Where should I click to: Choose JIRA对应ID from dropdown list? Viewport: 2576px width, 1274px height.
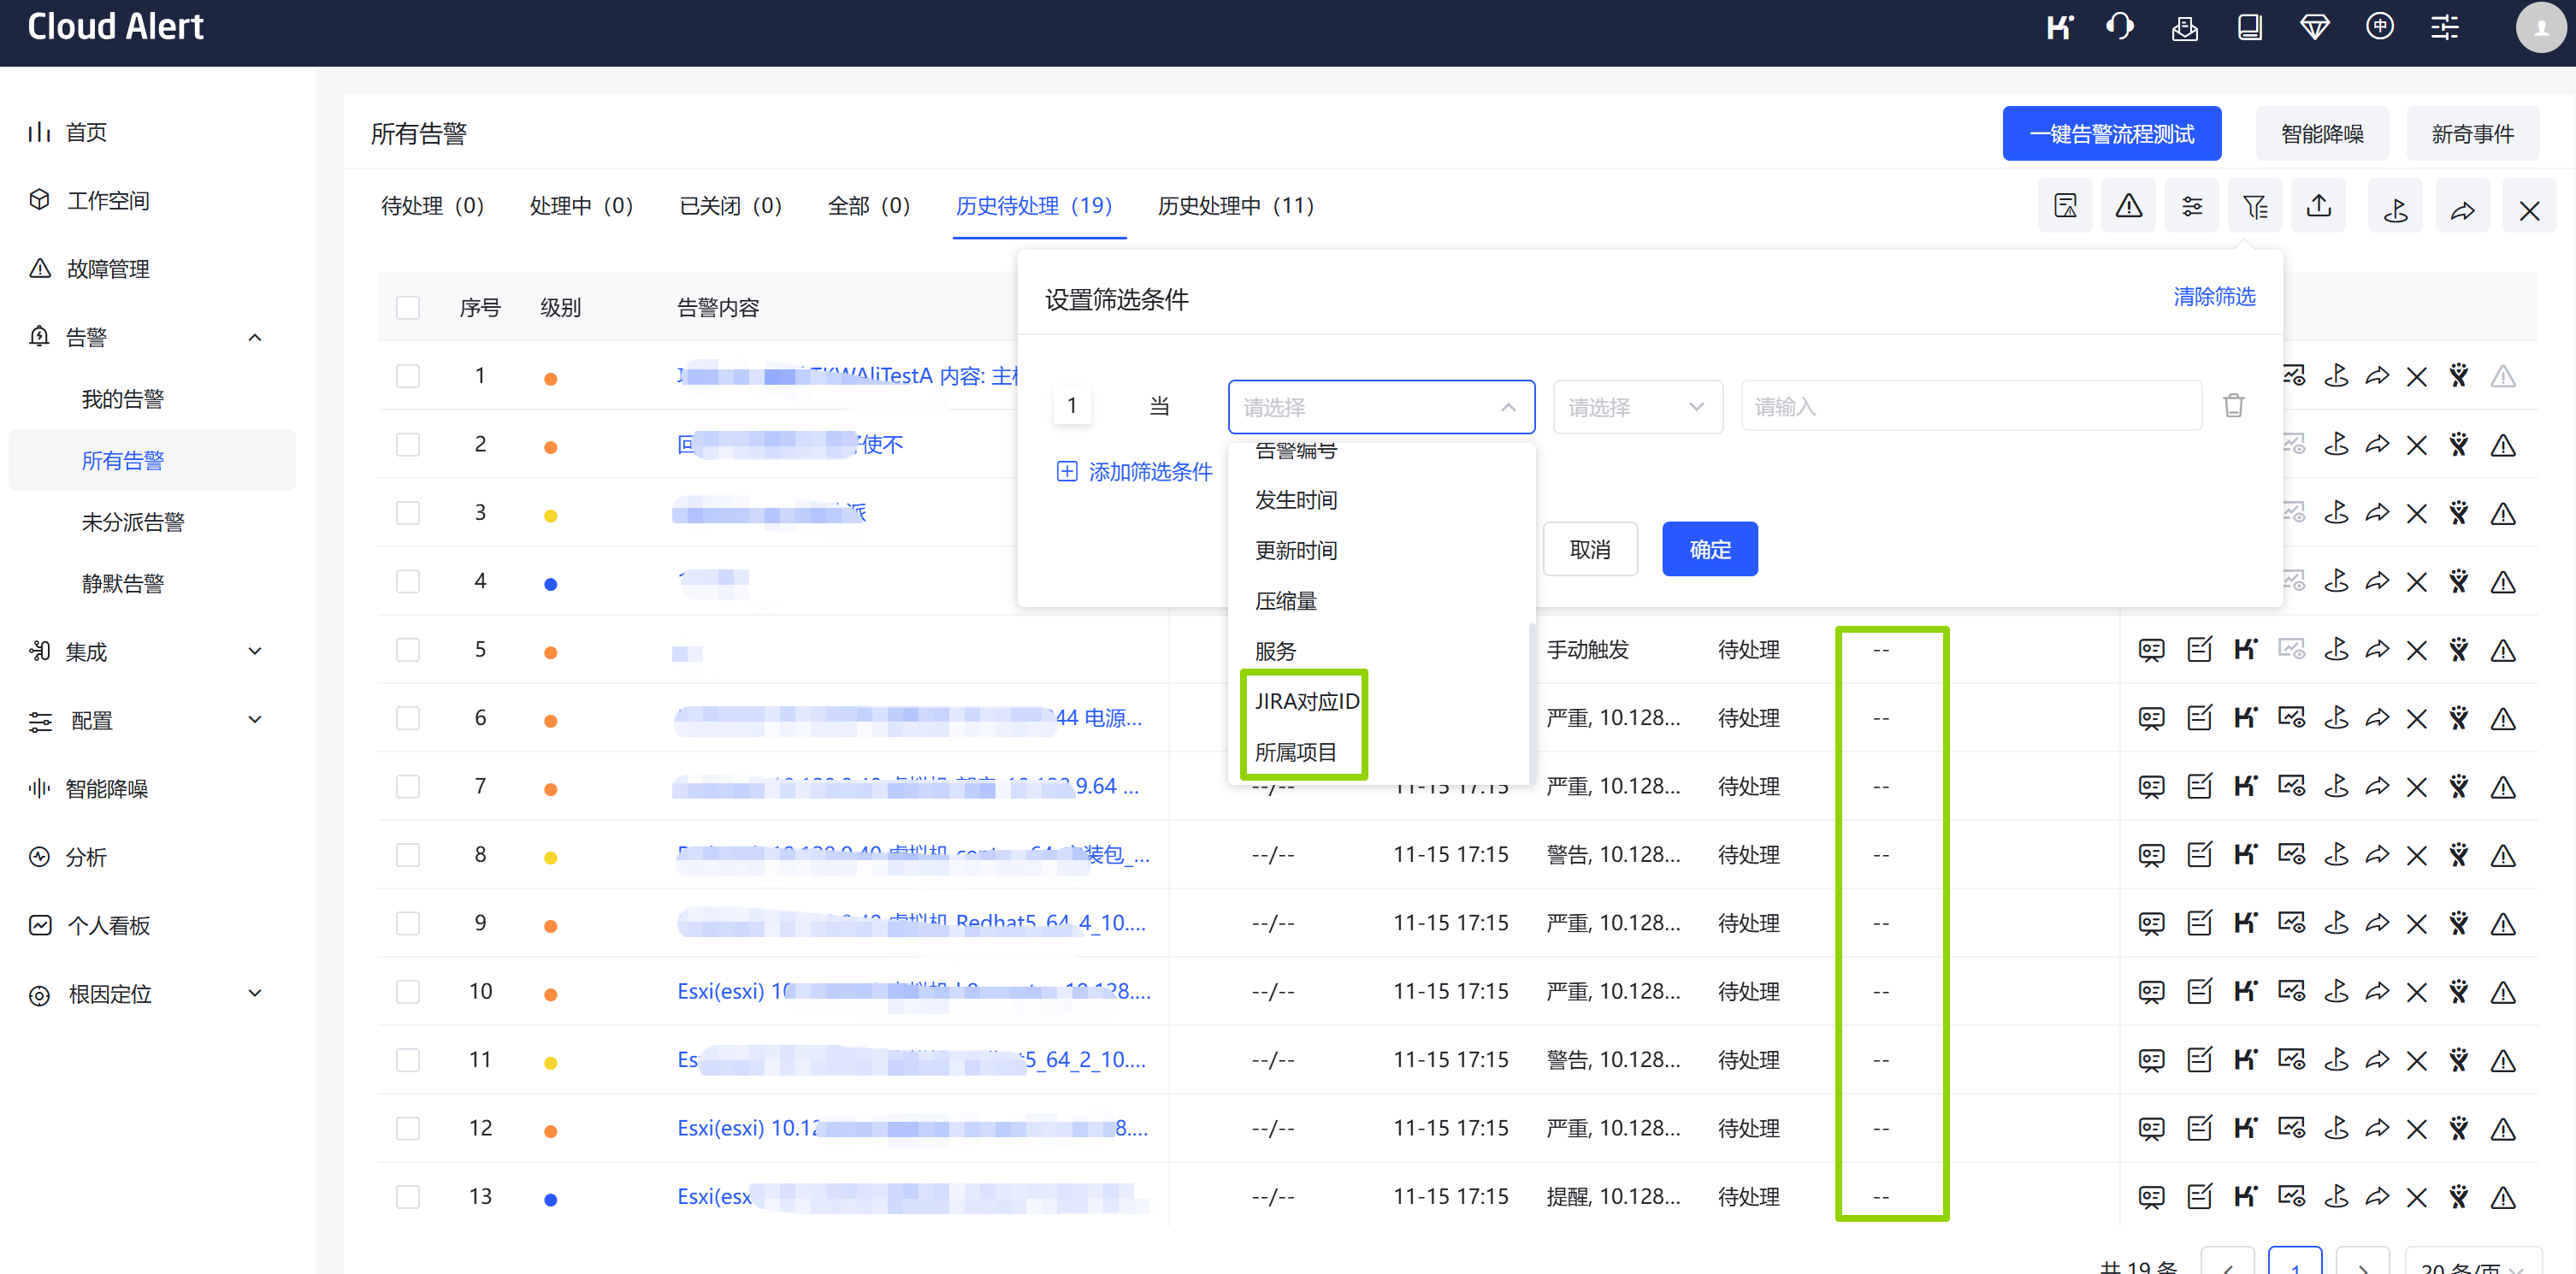tap(1306, 701)
